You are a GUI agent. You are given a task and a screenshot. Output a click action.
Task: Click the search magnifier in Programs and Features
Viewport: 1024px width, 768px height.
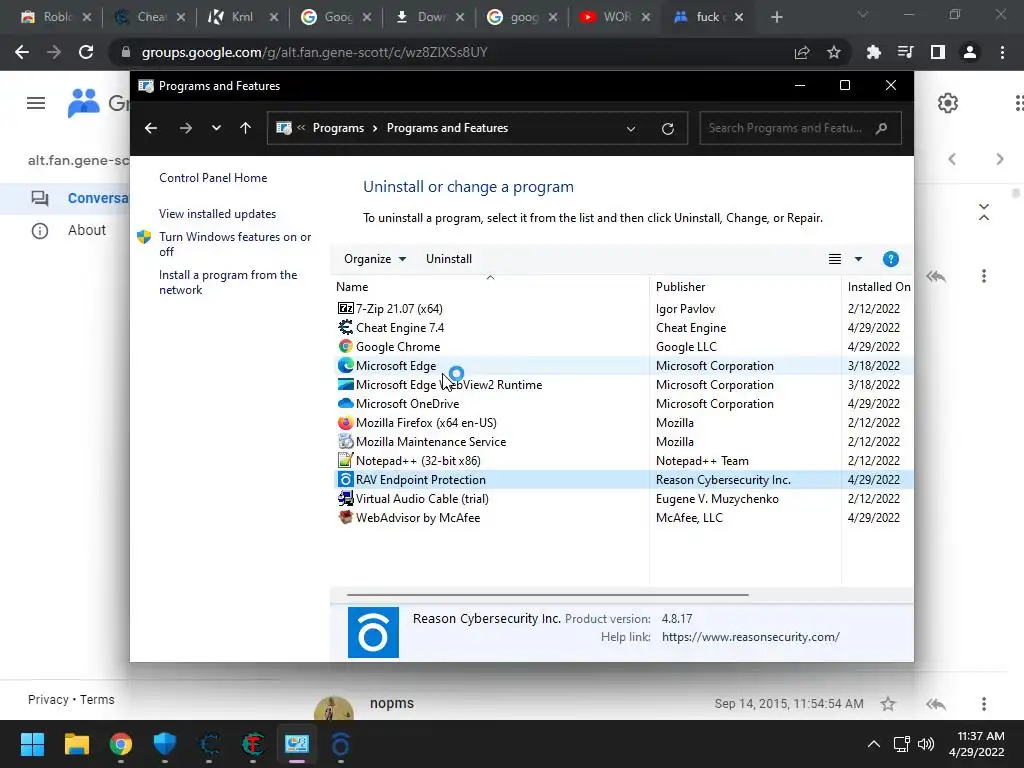[881, 128]
